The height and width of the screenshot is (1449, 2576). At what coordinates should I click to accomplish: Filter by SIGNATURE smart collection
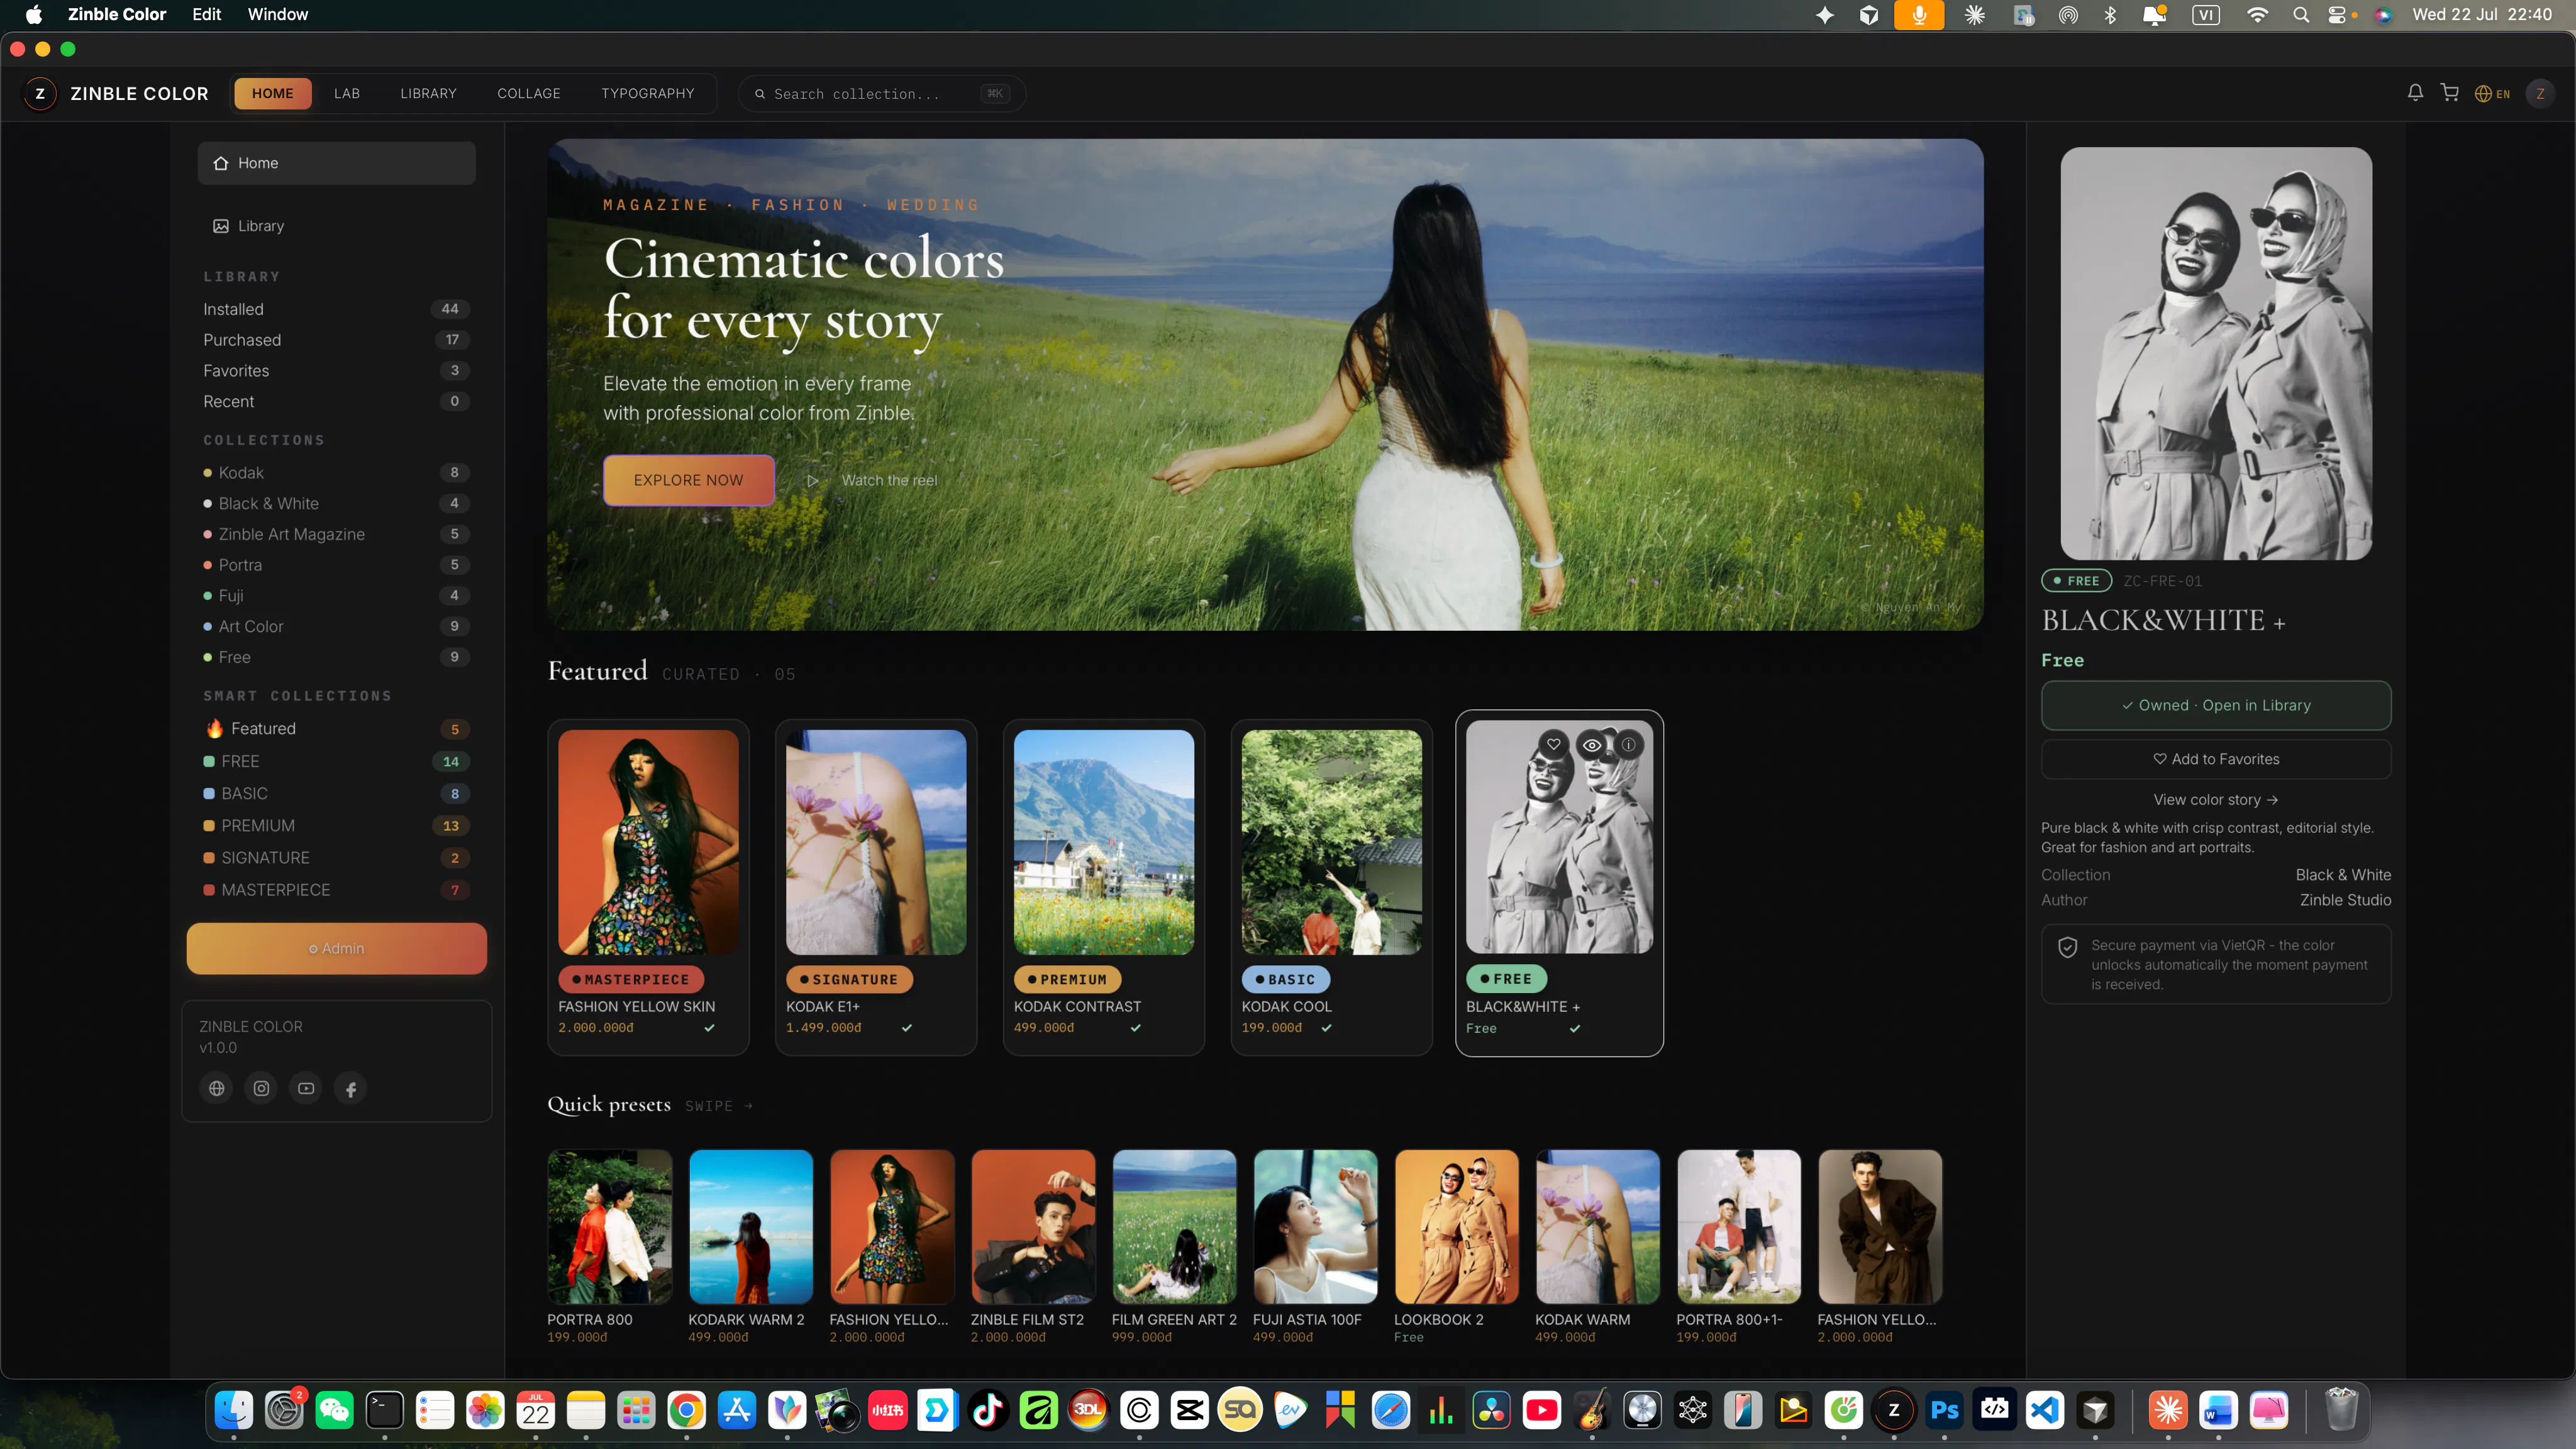click(x=336, y=857)
